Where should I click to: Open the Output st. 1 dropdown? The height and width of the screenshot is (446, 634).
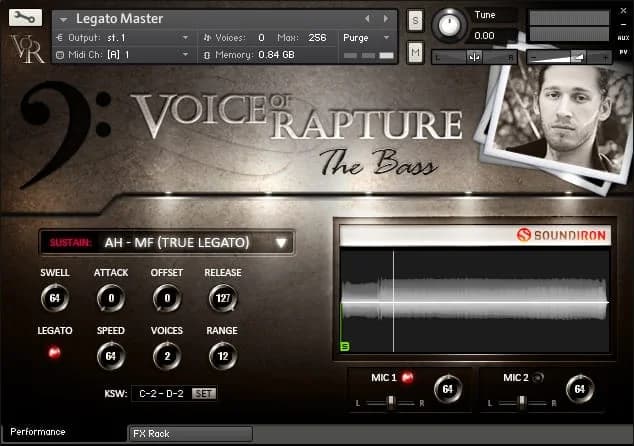pyautogui.click(x=185, y=38)
